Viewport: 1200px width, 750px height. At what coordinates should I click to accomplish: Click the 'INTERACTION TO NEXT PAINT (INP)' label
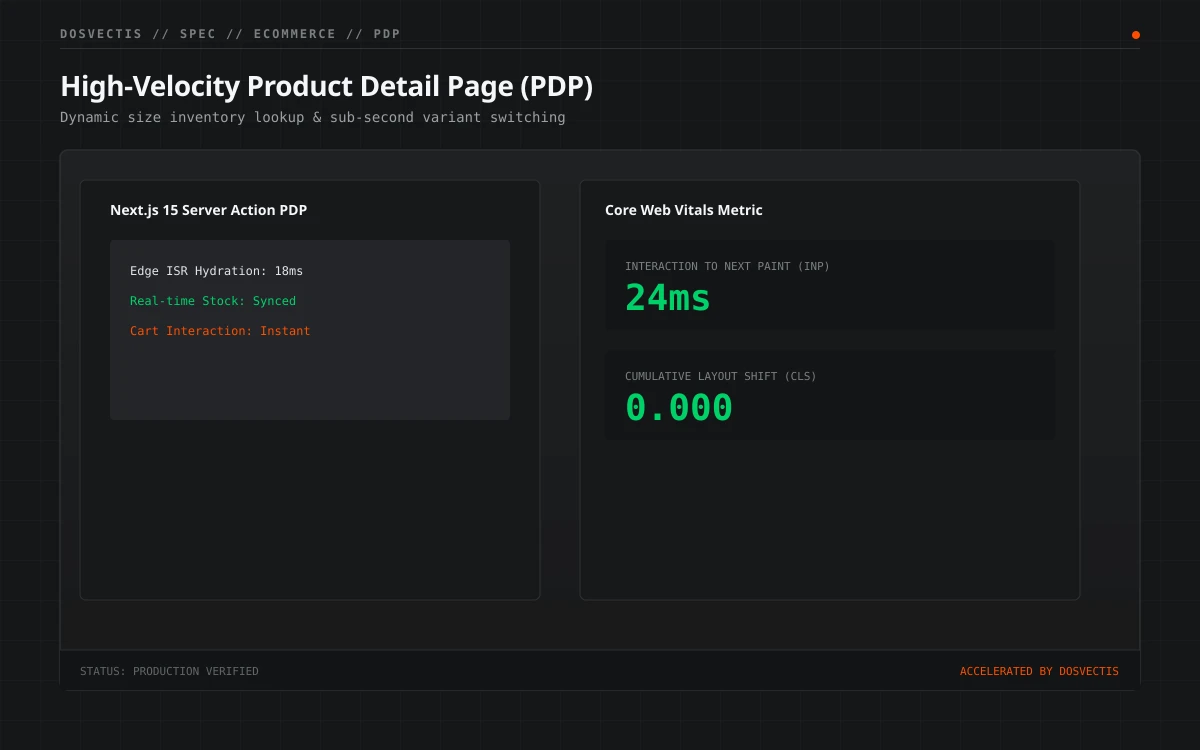tap(727, 266)
